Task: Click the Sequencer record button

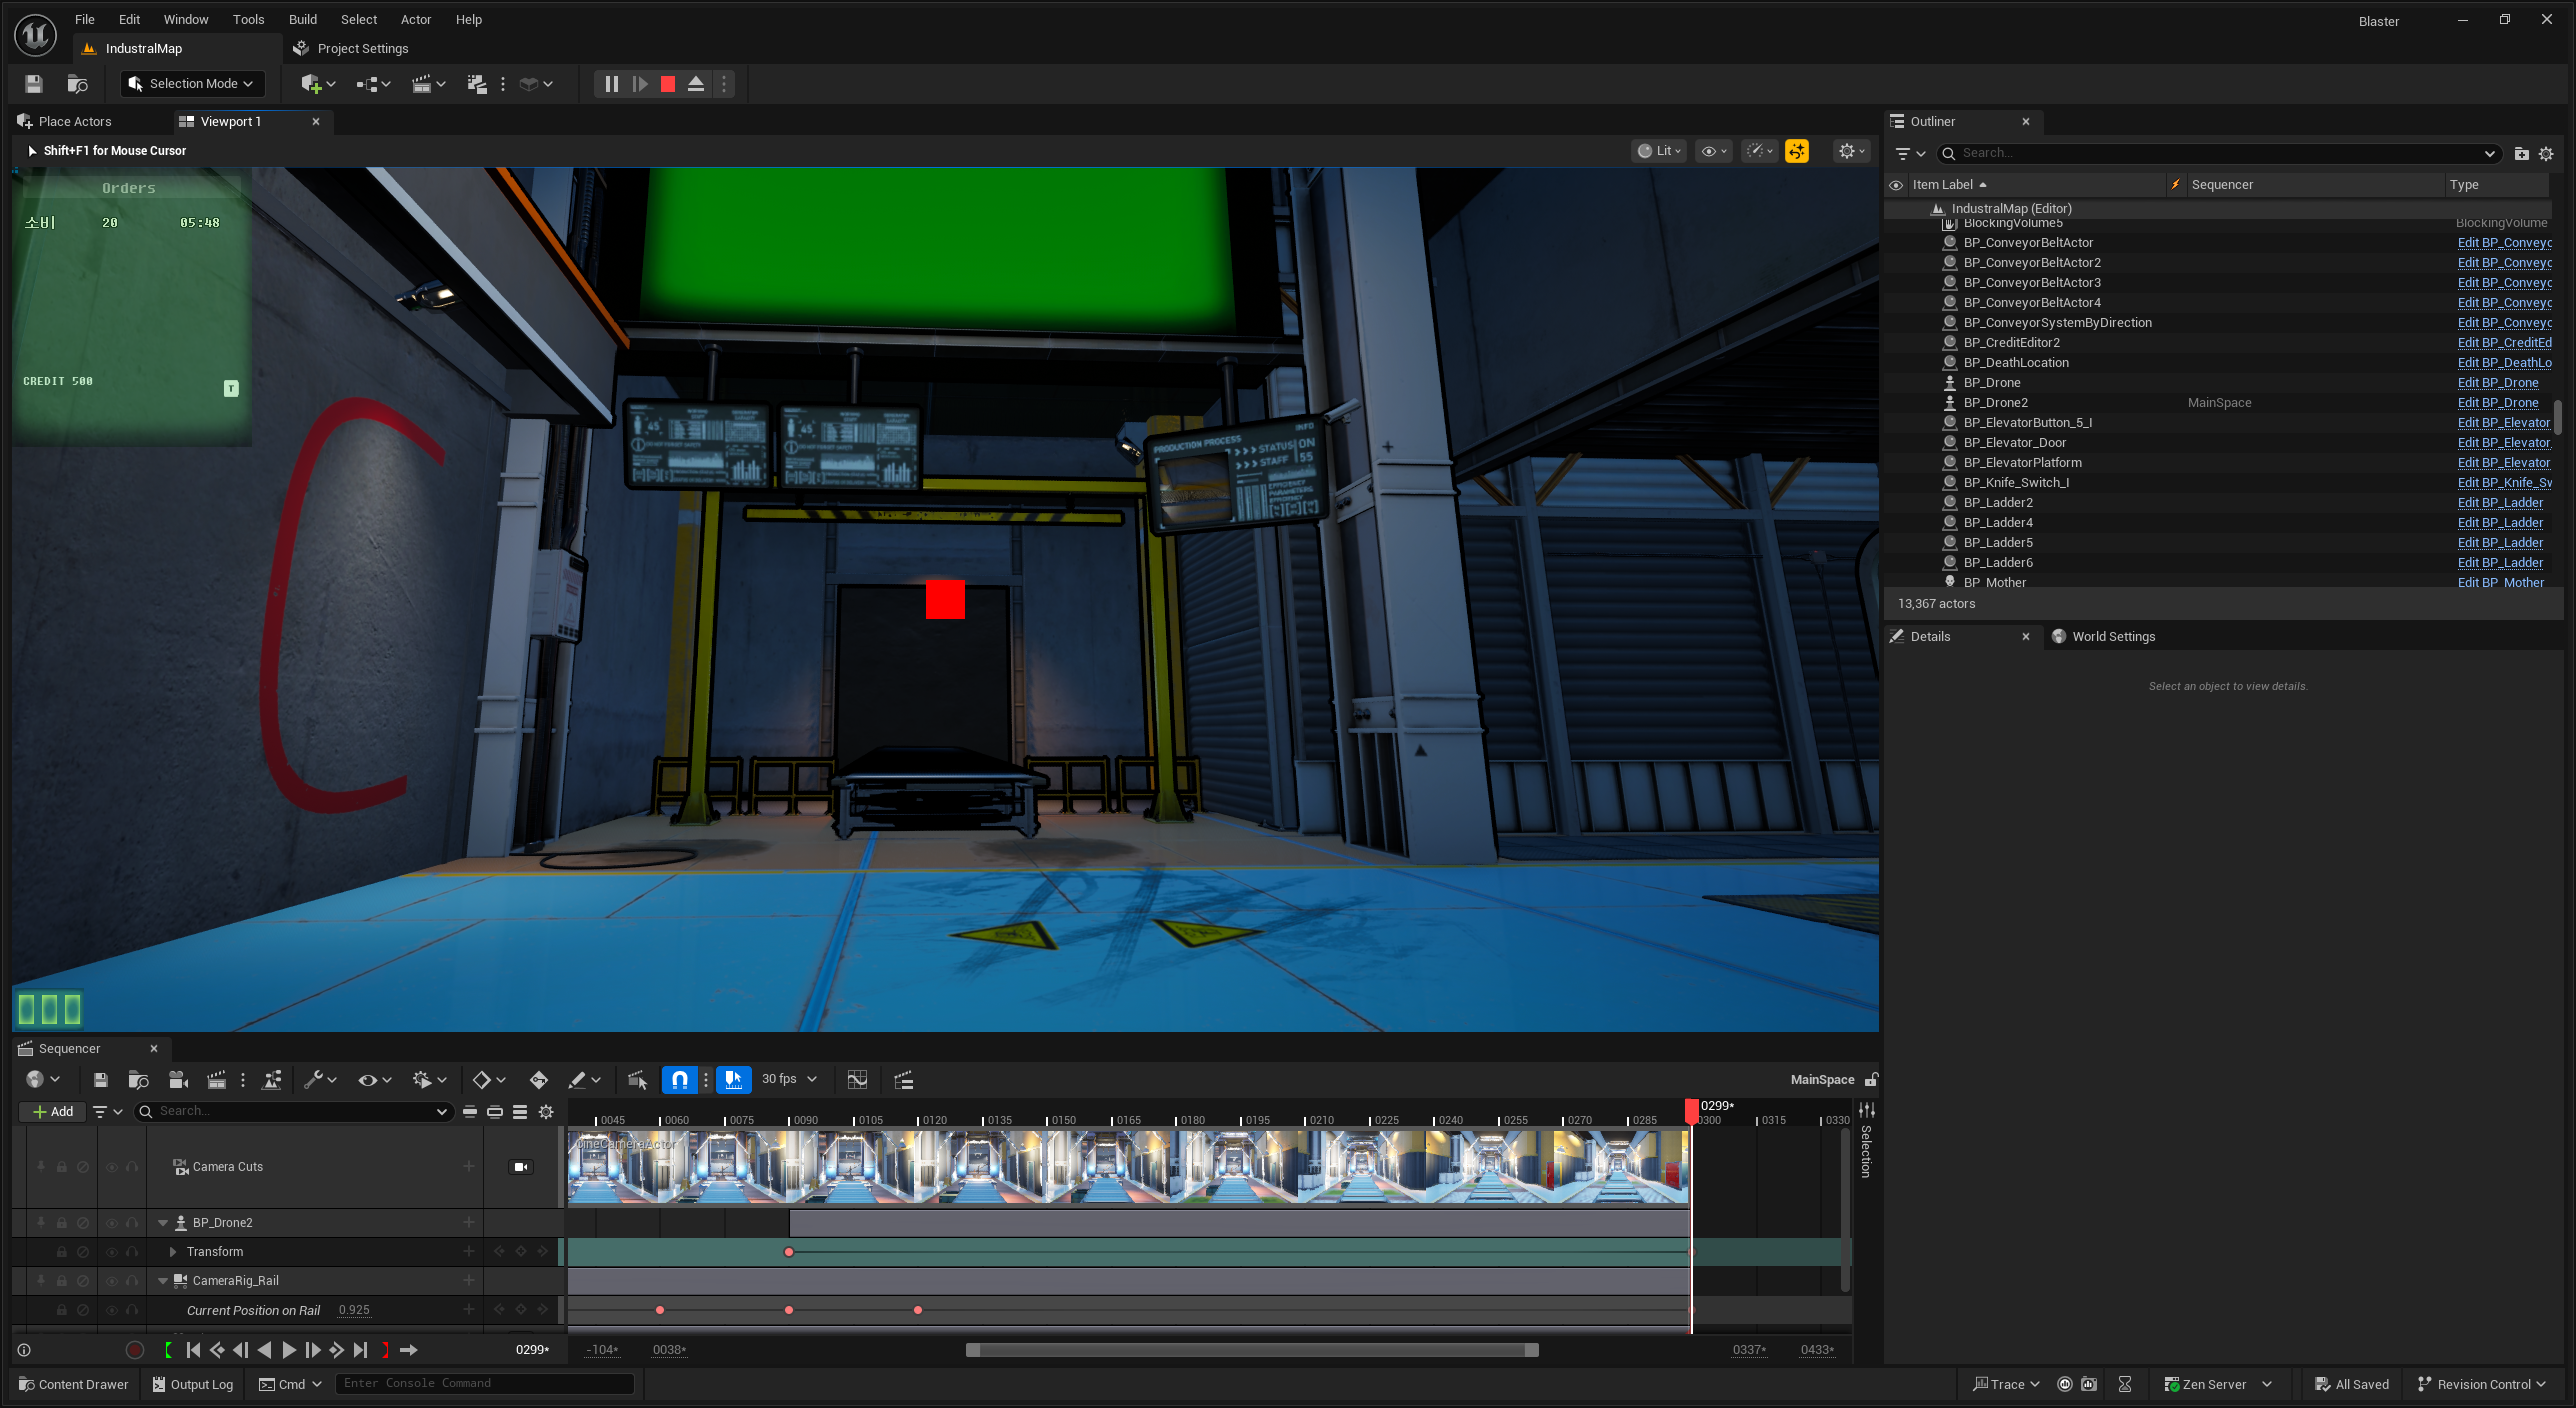Action: (135, 1350)
